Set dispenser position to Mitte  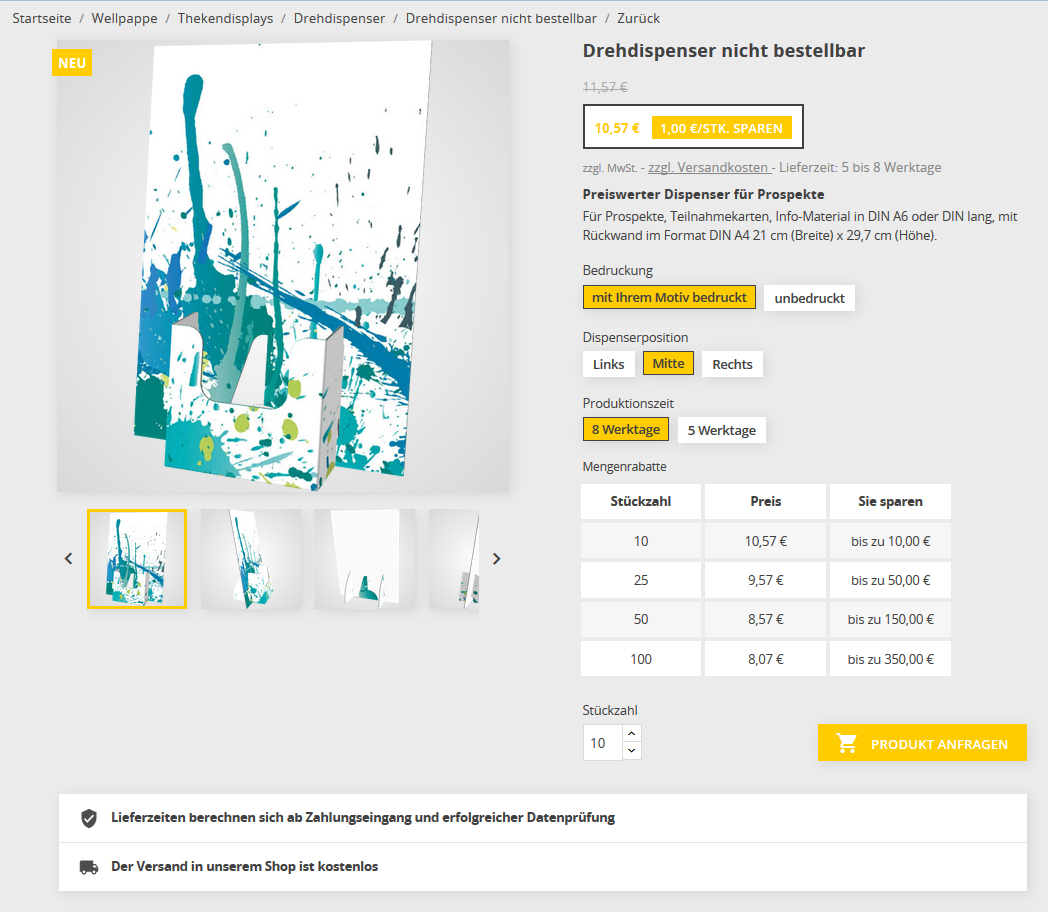pos(668,363)
